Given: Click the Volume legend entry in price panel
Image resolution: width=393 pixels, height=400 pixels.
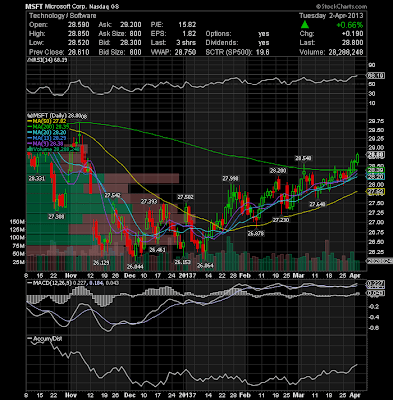Looking at the screenshot, I should (x=53, y=149).
